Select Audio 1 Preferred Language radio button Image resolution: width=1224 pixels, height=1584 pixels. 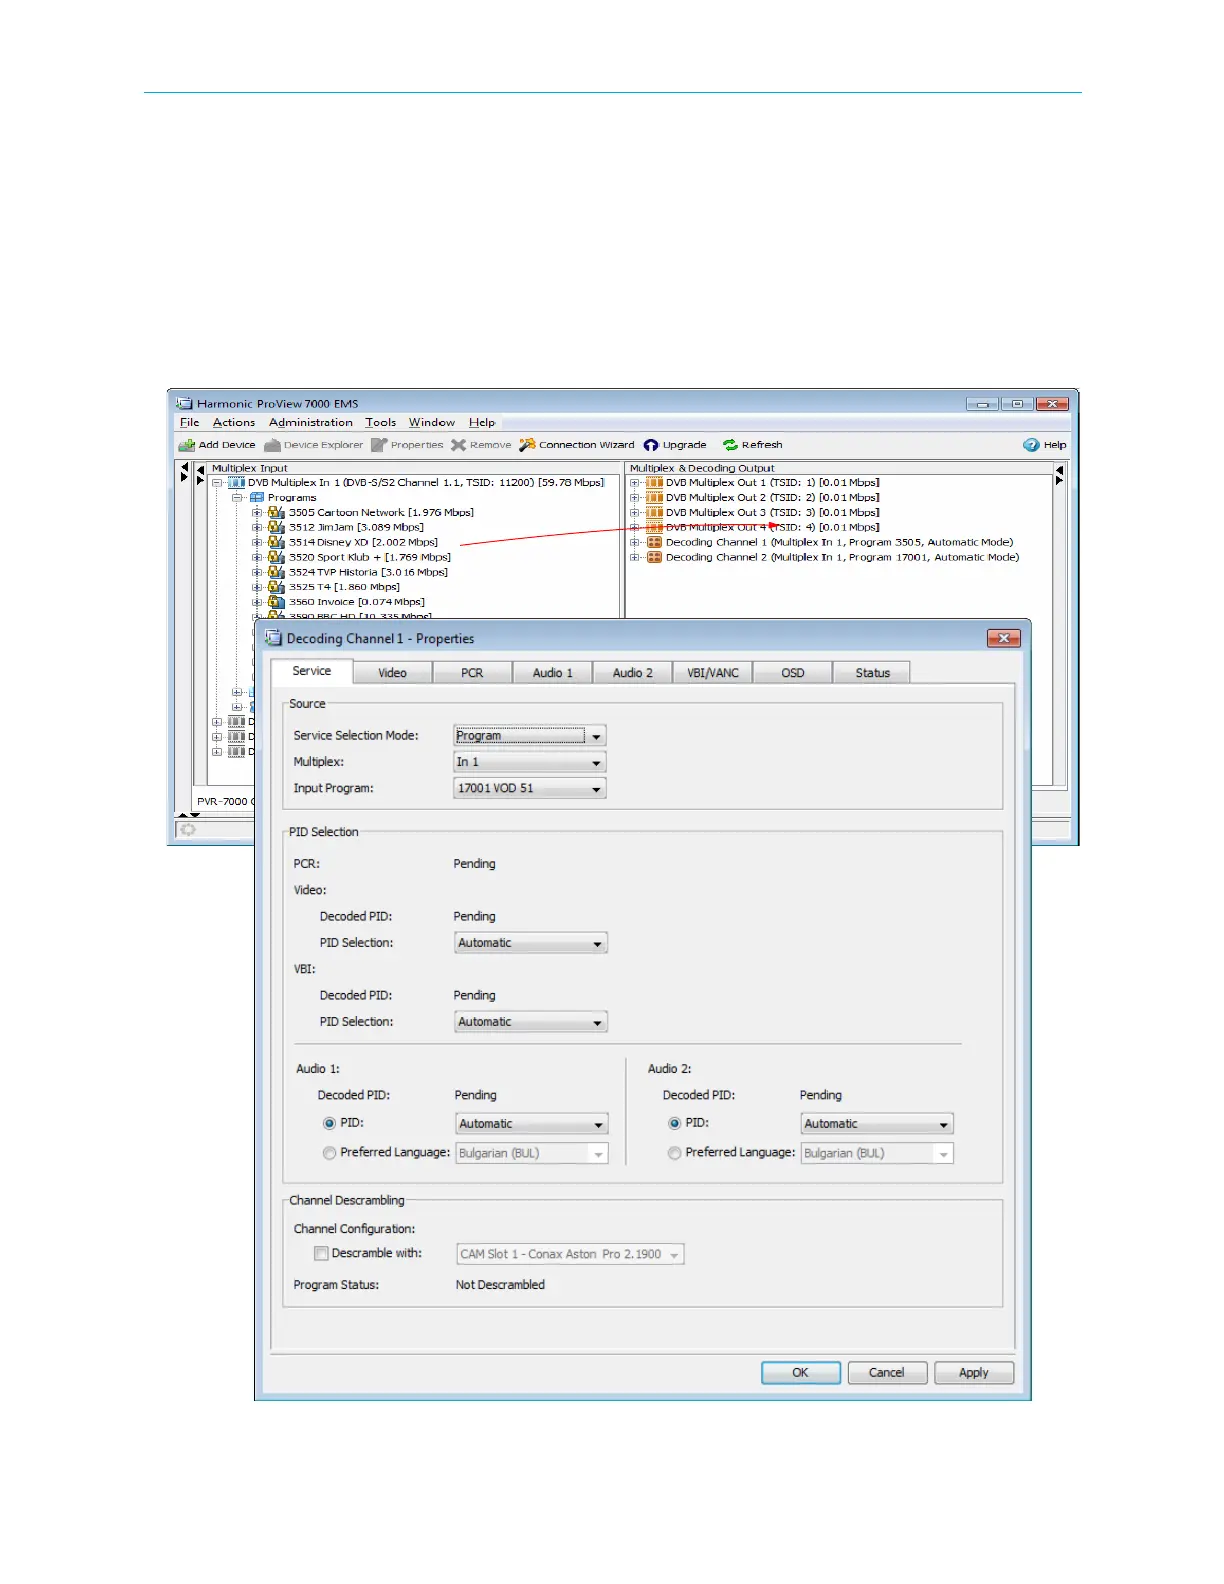click(x=329, y=1152)
